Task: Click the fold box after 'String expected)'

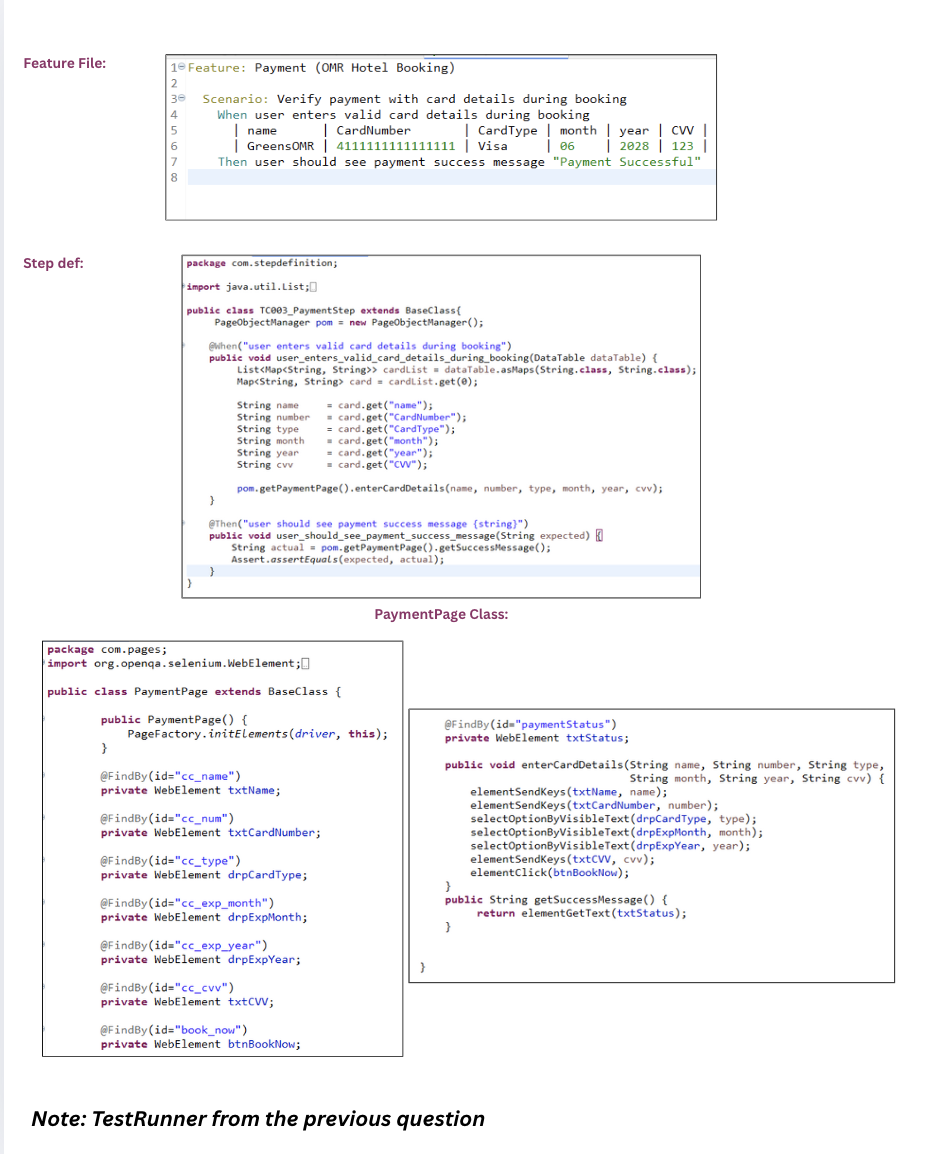Action: pos(598,536)
